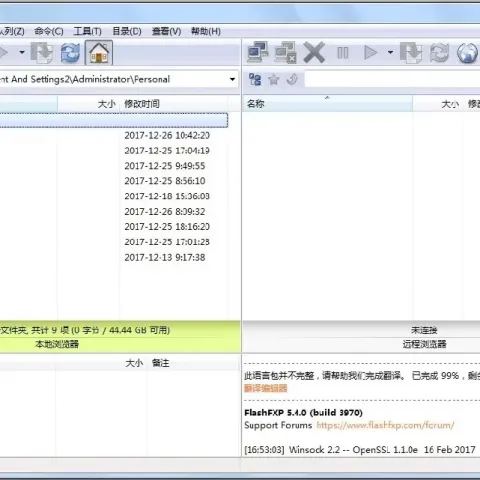Click the Winsock 2.2 log line

pyautogui.click(x=360, y=450)
